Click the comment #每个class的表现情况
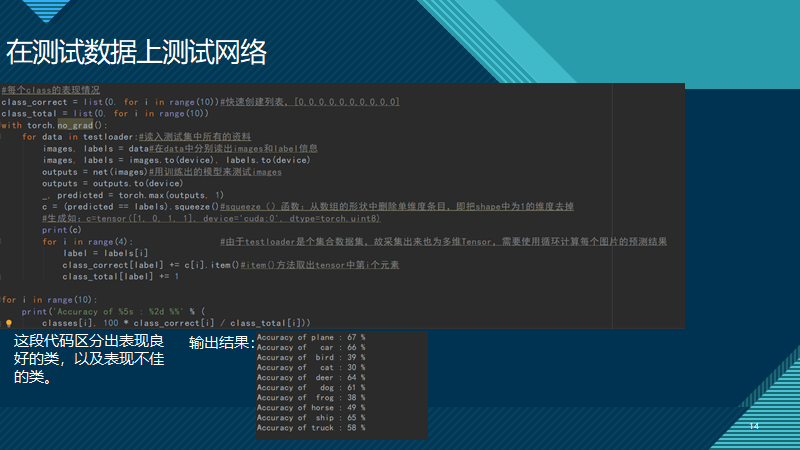The image size is (800, 450). (x=51, y=90)
